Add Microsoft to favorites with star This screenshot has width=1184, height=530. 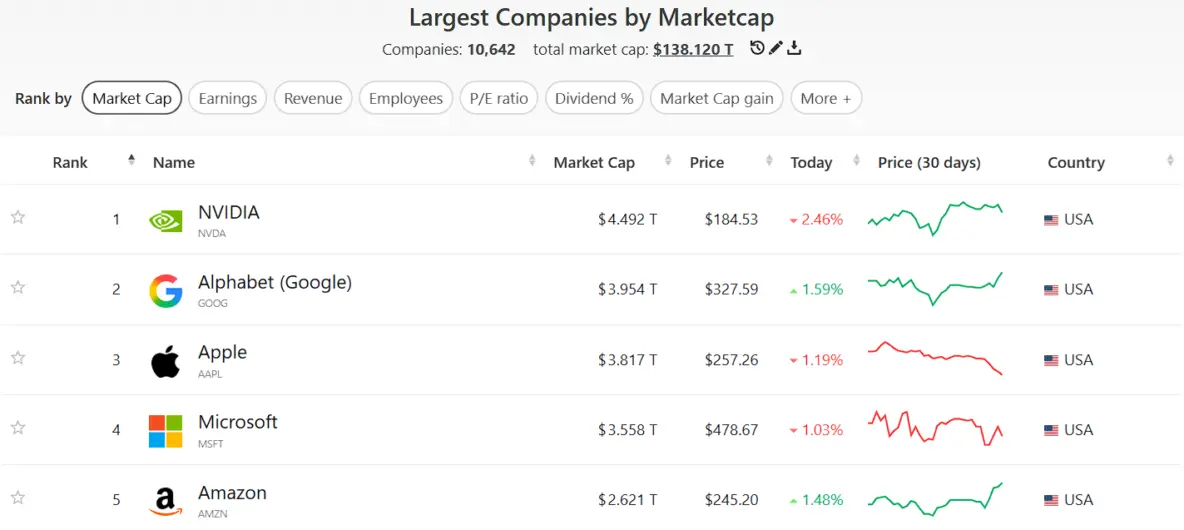(x=18, y=427)
